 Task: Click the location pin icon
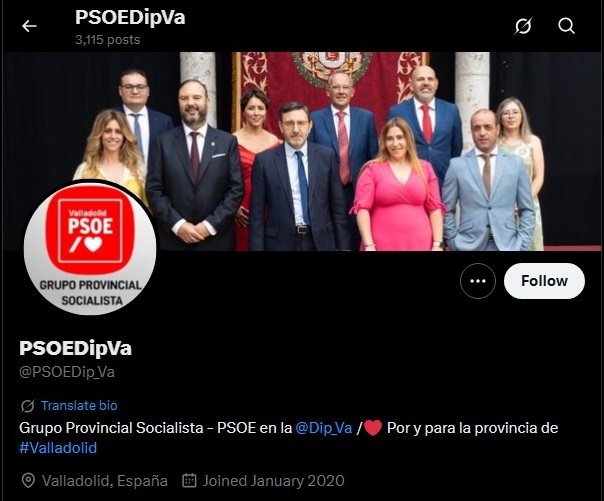pyautogui.click(x=28, y=481)
